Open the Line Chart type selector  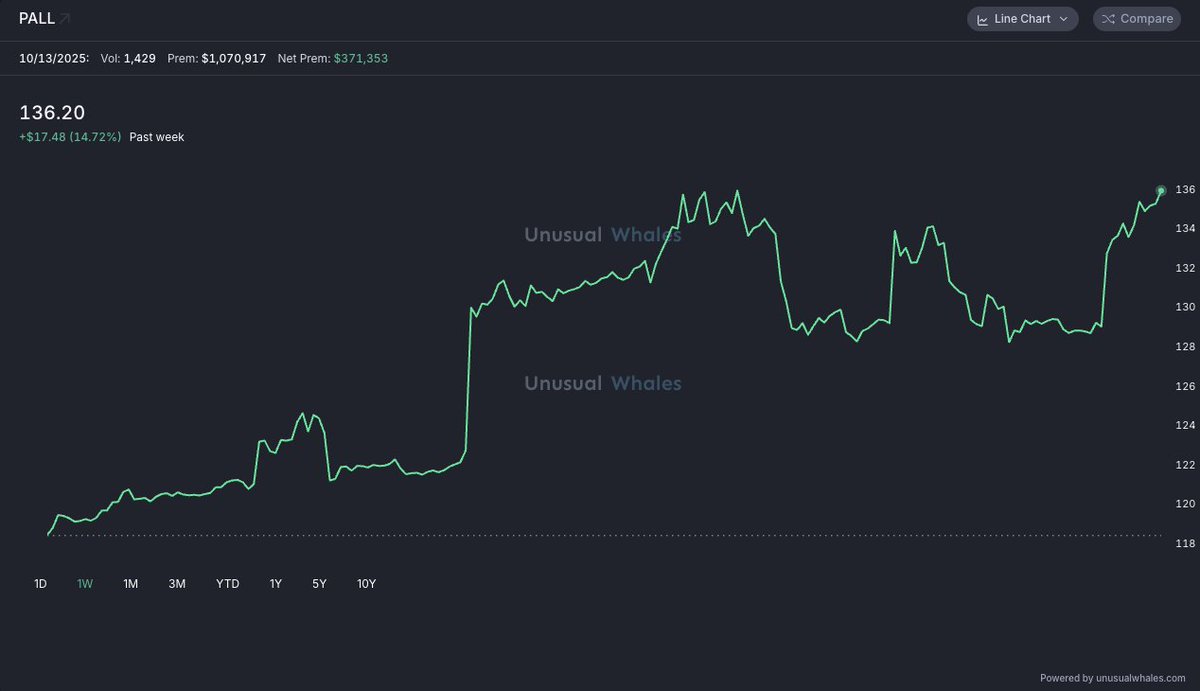pos(1022,19)
